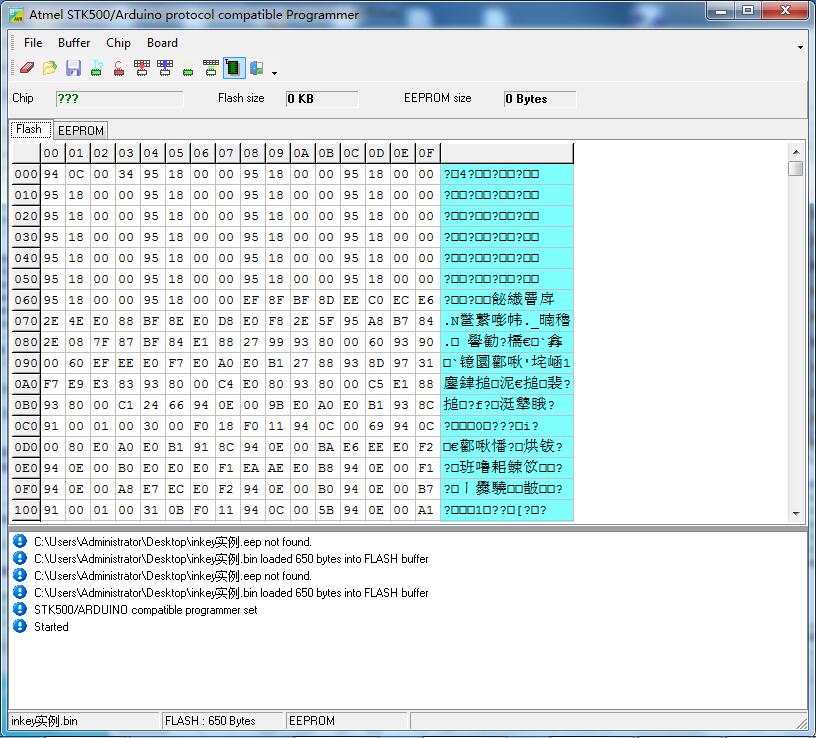Open the Buffer menu

click(74, 43)
